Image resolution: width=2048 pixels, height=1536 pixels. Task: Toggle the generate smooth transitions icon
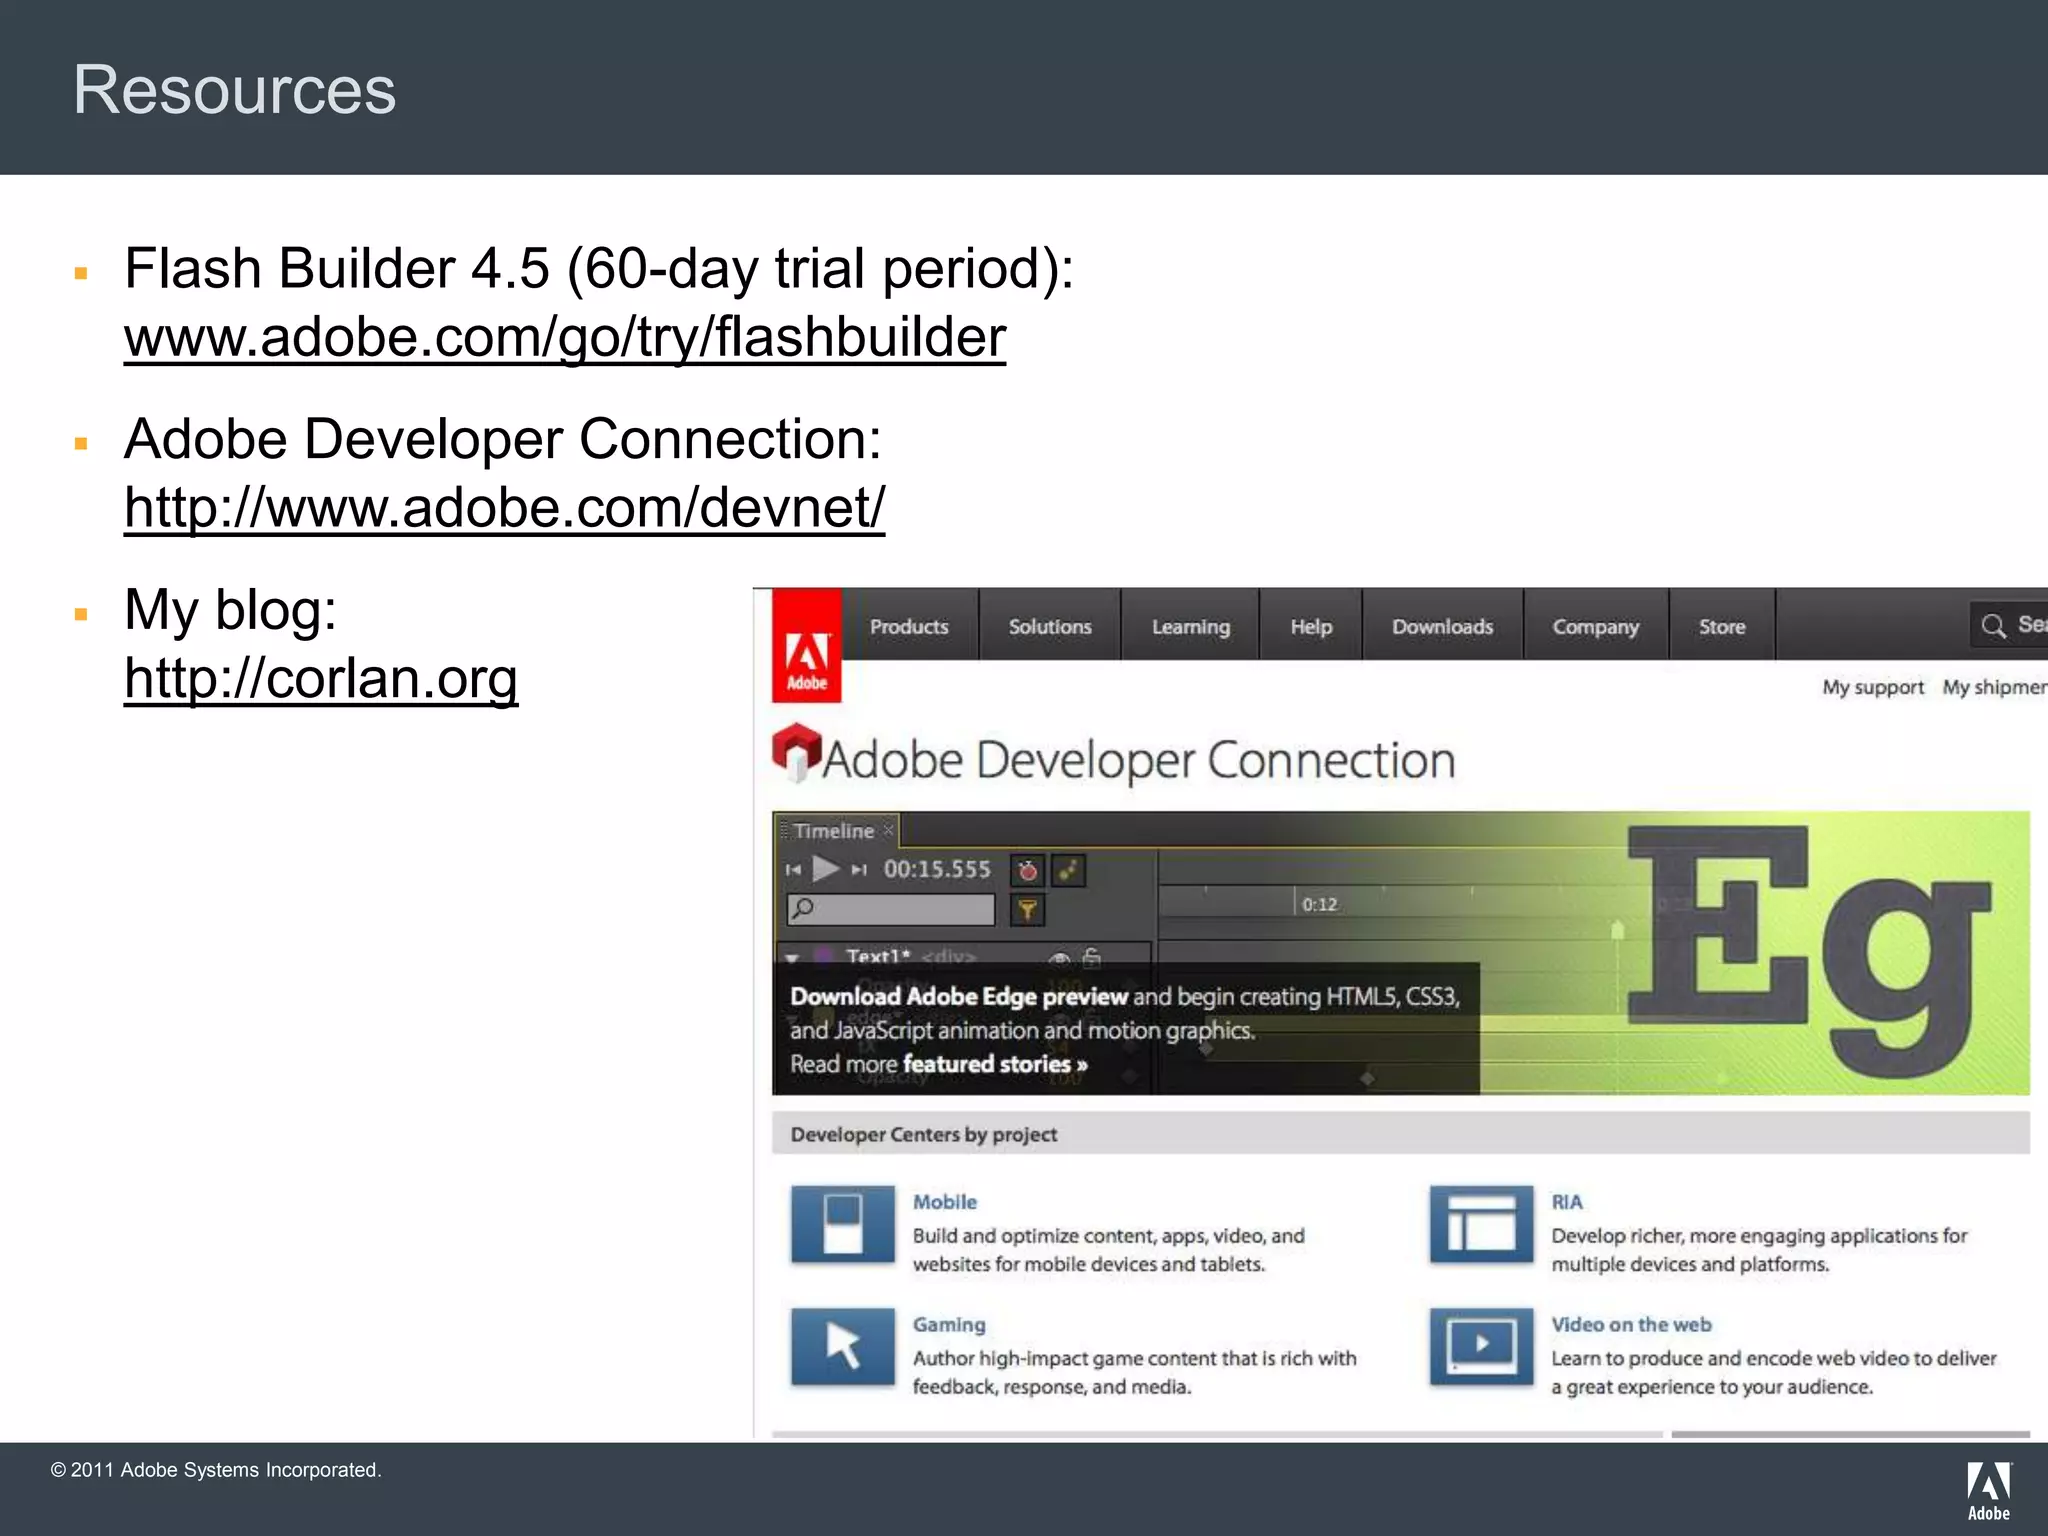click(x=1069, y=870)
